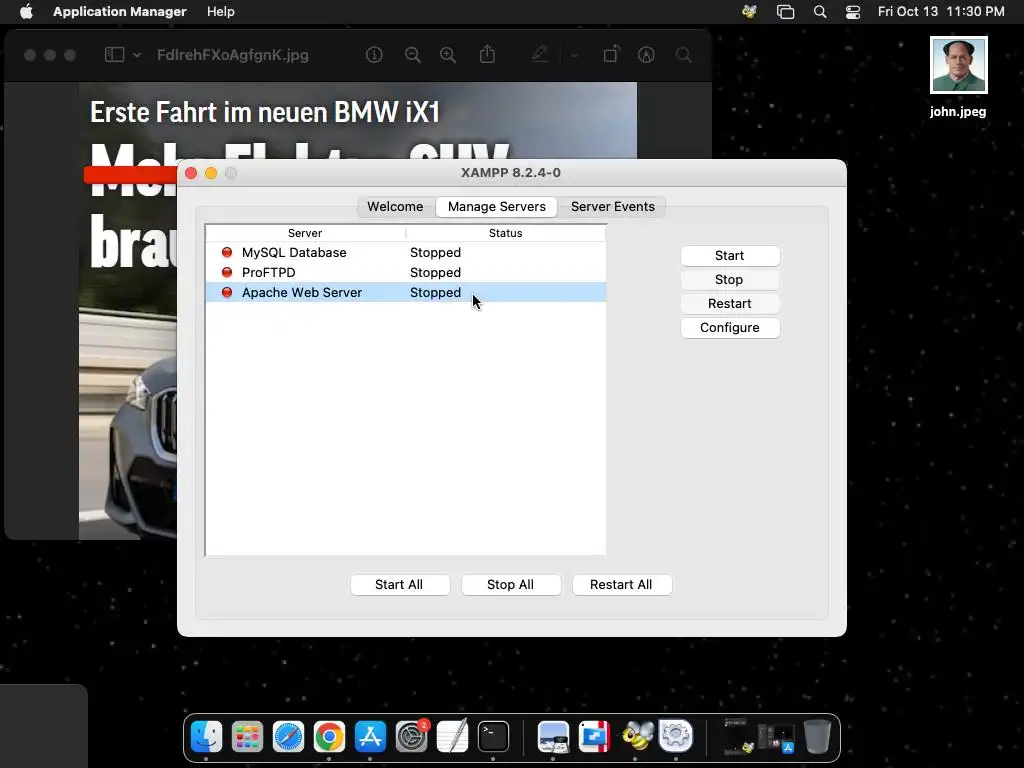
Task: Click the window-stack icon in the menu bar
Action: [x=785, y=12]
